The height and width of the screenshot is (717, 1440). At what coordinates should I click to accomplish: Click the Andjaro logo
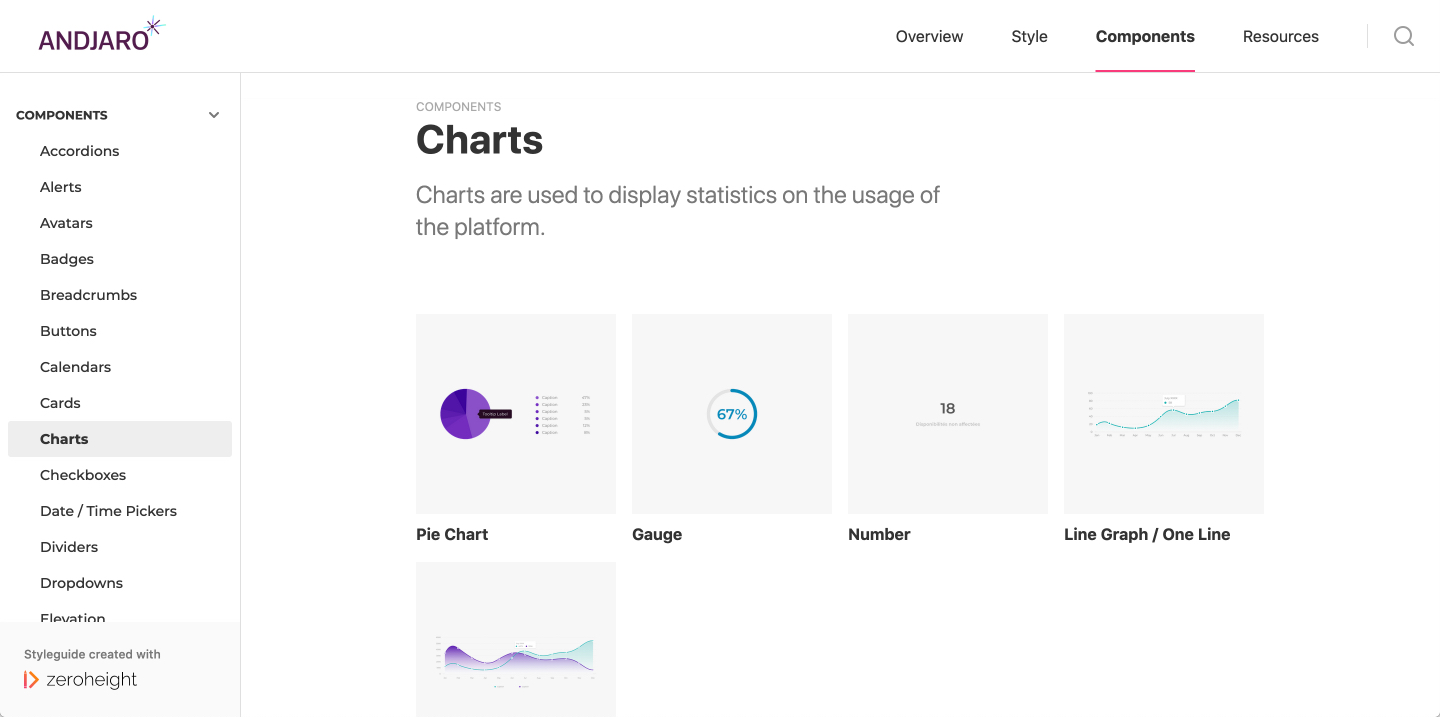click(x=101, y=35)
